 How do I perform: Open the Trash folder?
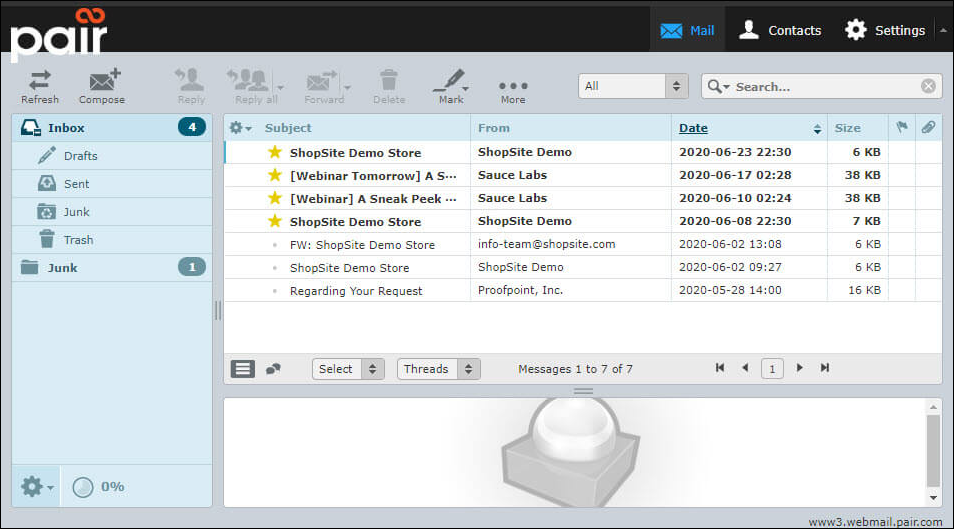coord(112,240)
